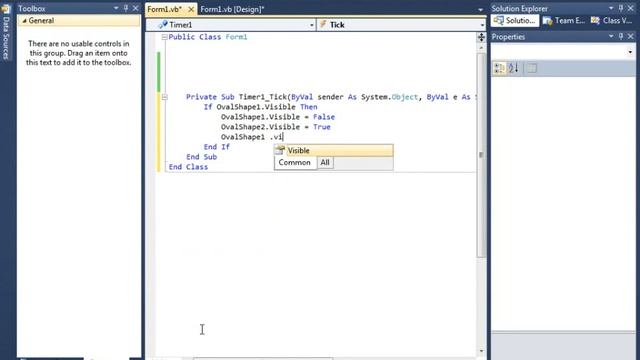This screenshot has height=360, width=640.
Task: Click the Alphabetical sort properties icon
Action: (x=514, y=68)
